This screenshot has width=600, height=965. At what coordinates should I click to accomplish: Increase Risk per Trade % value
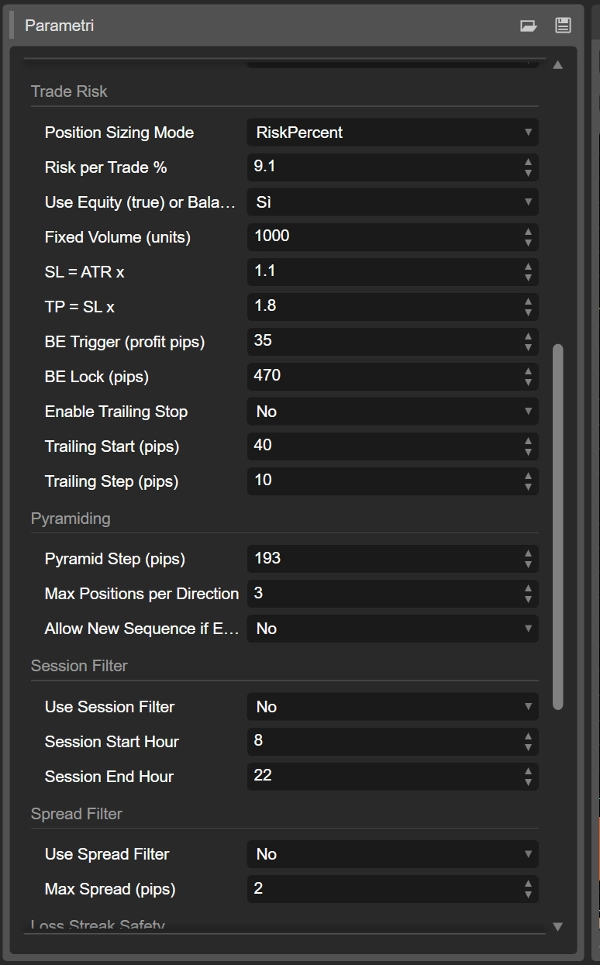[x=528, y=161]
